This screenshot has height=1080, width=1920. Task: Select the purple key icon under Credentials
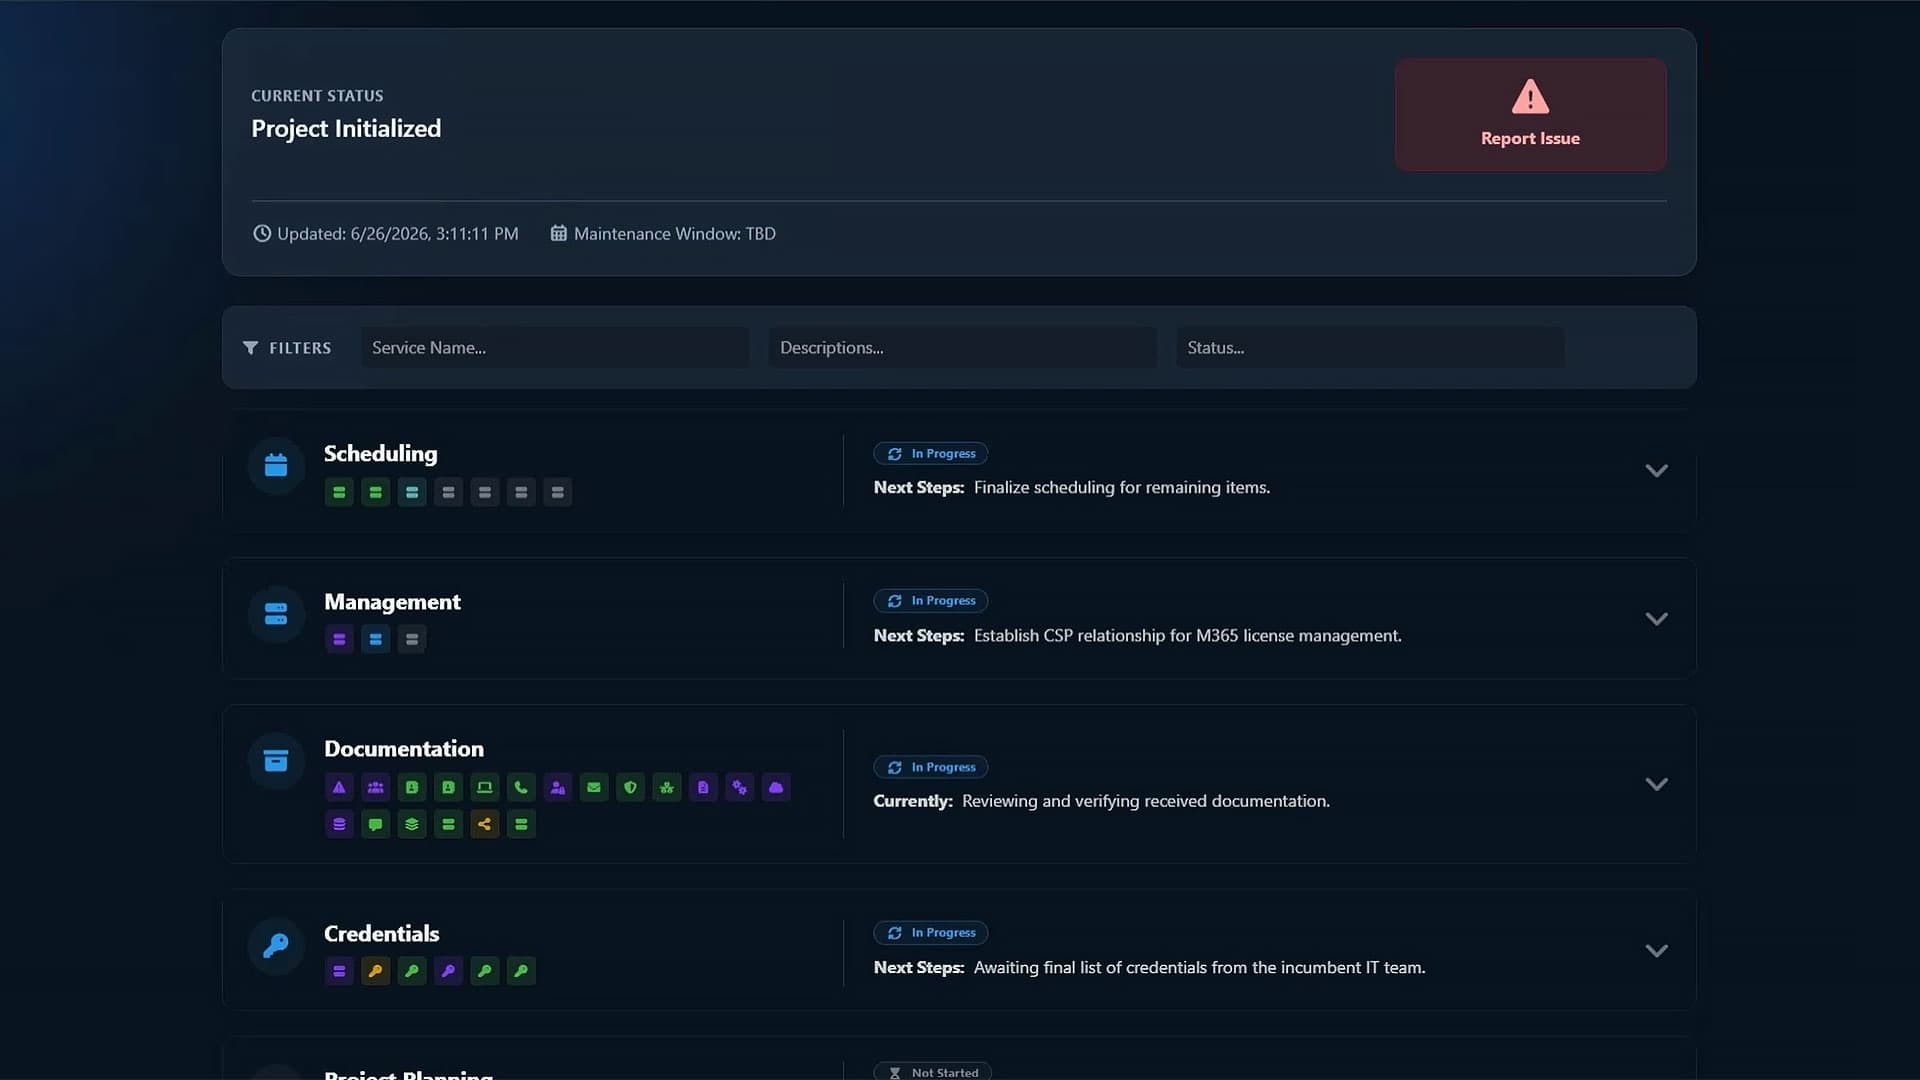(448, 971)
